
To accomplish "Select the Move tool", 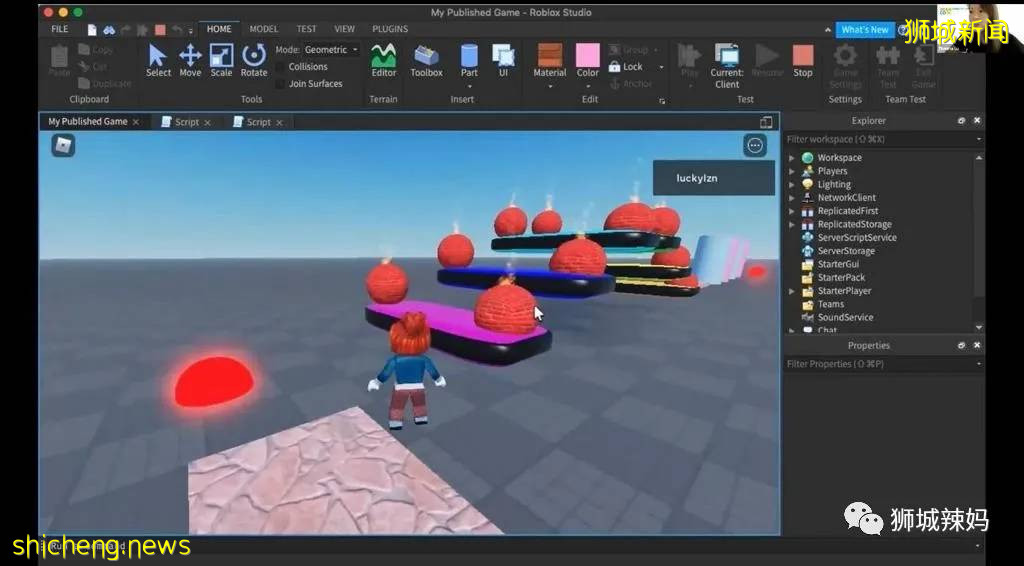I will tap(190, 59).
